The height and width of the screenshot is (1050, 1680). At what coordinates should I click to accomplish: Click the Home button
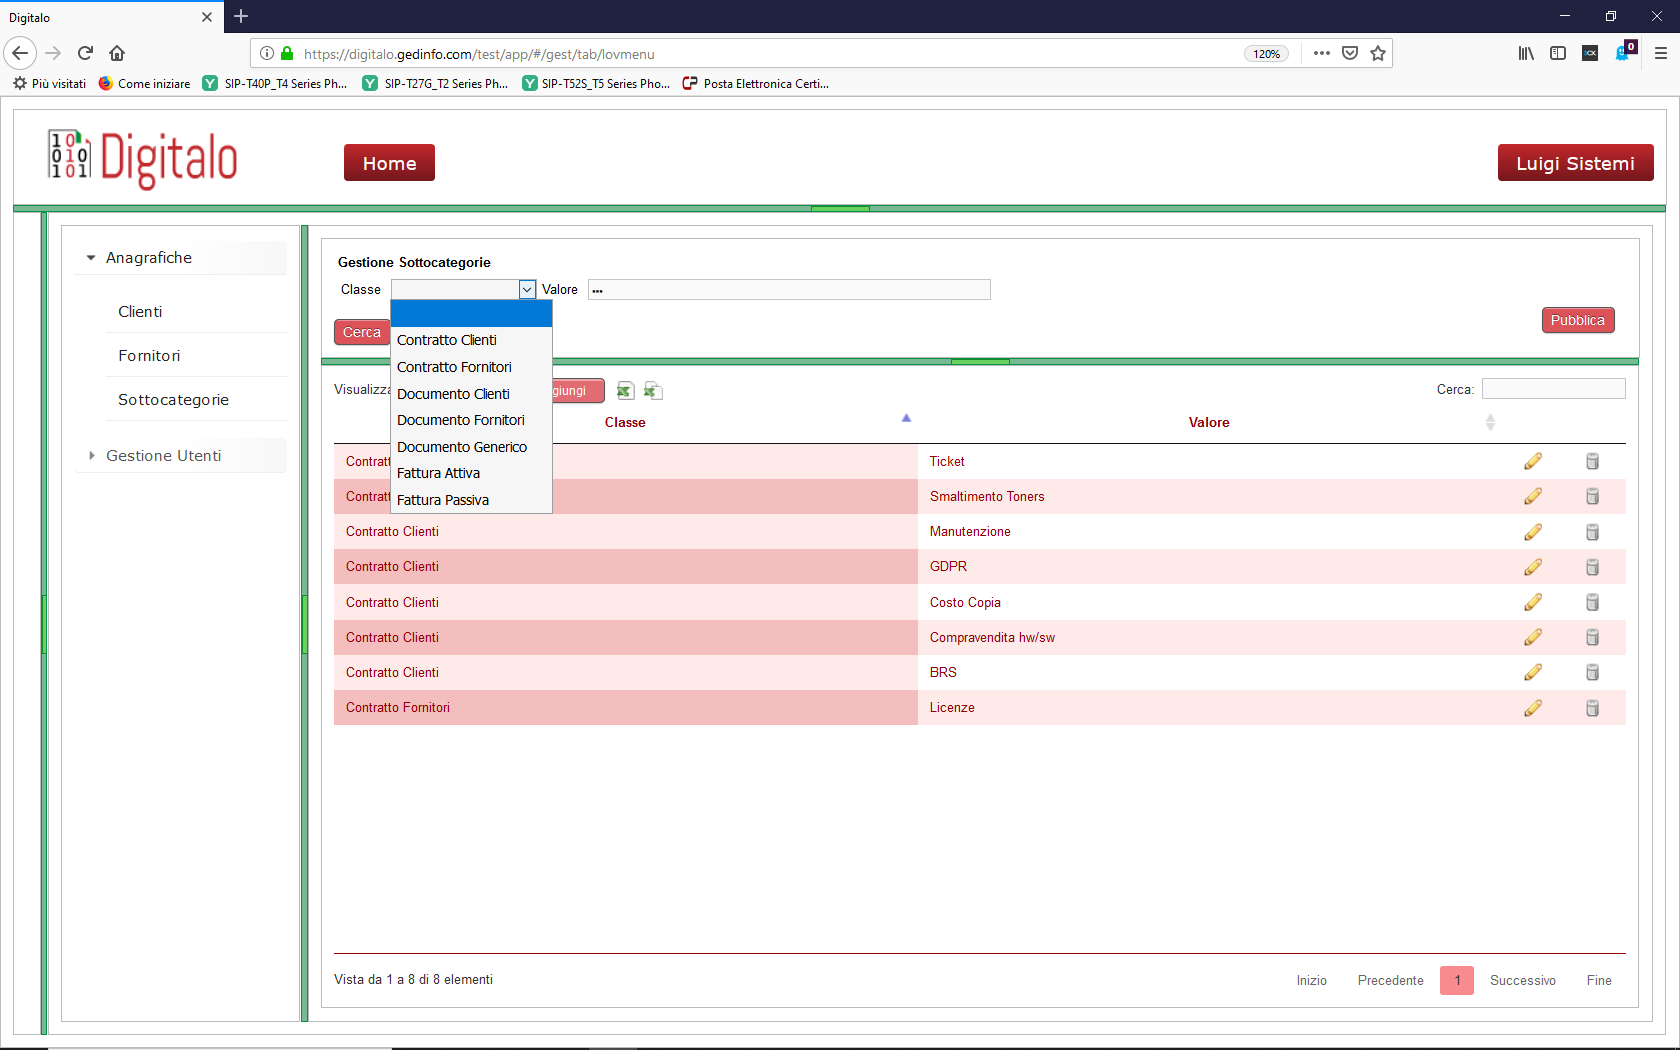[x=389, y=163]
